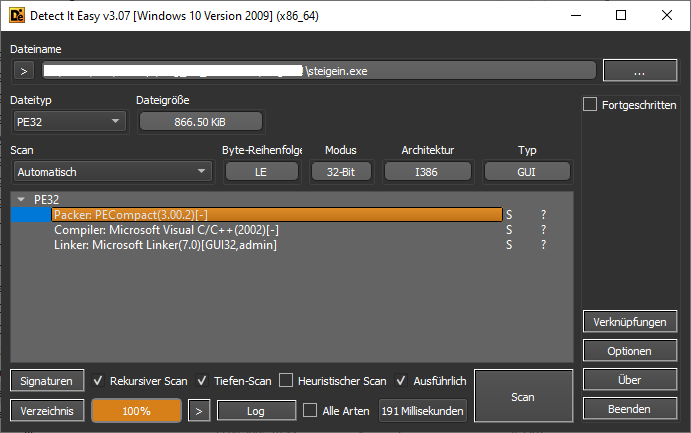Open the Optionen dialog
691x433 pixels.
[x=629, y=351]
